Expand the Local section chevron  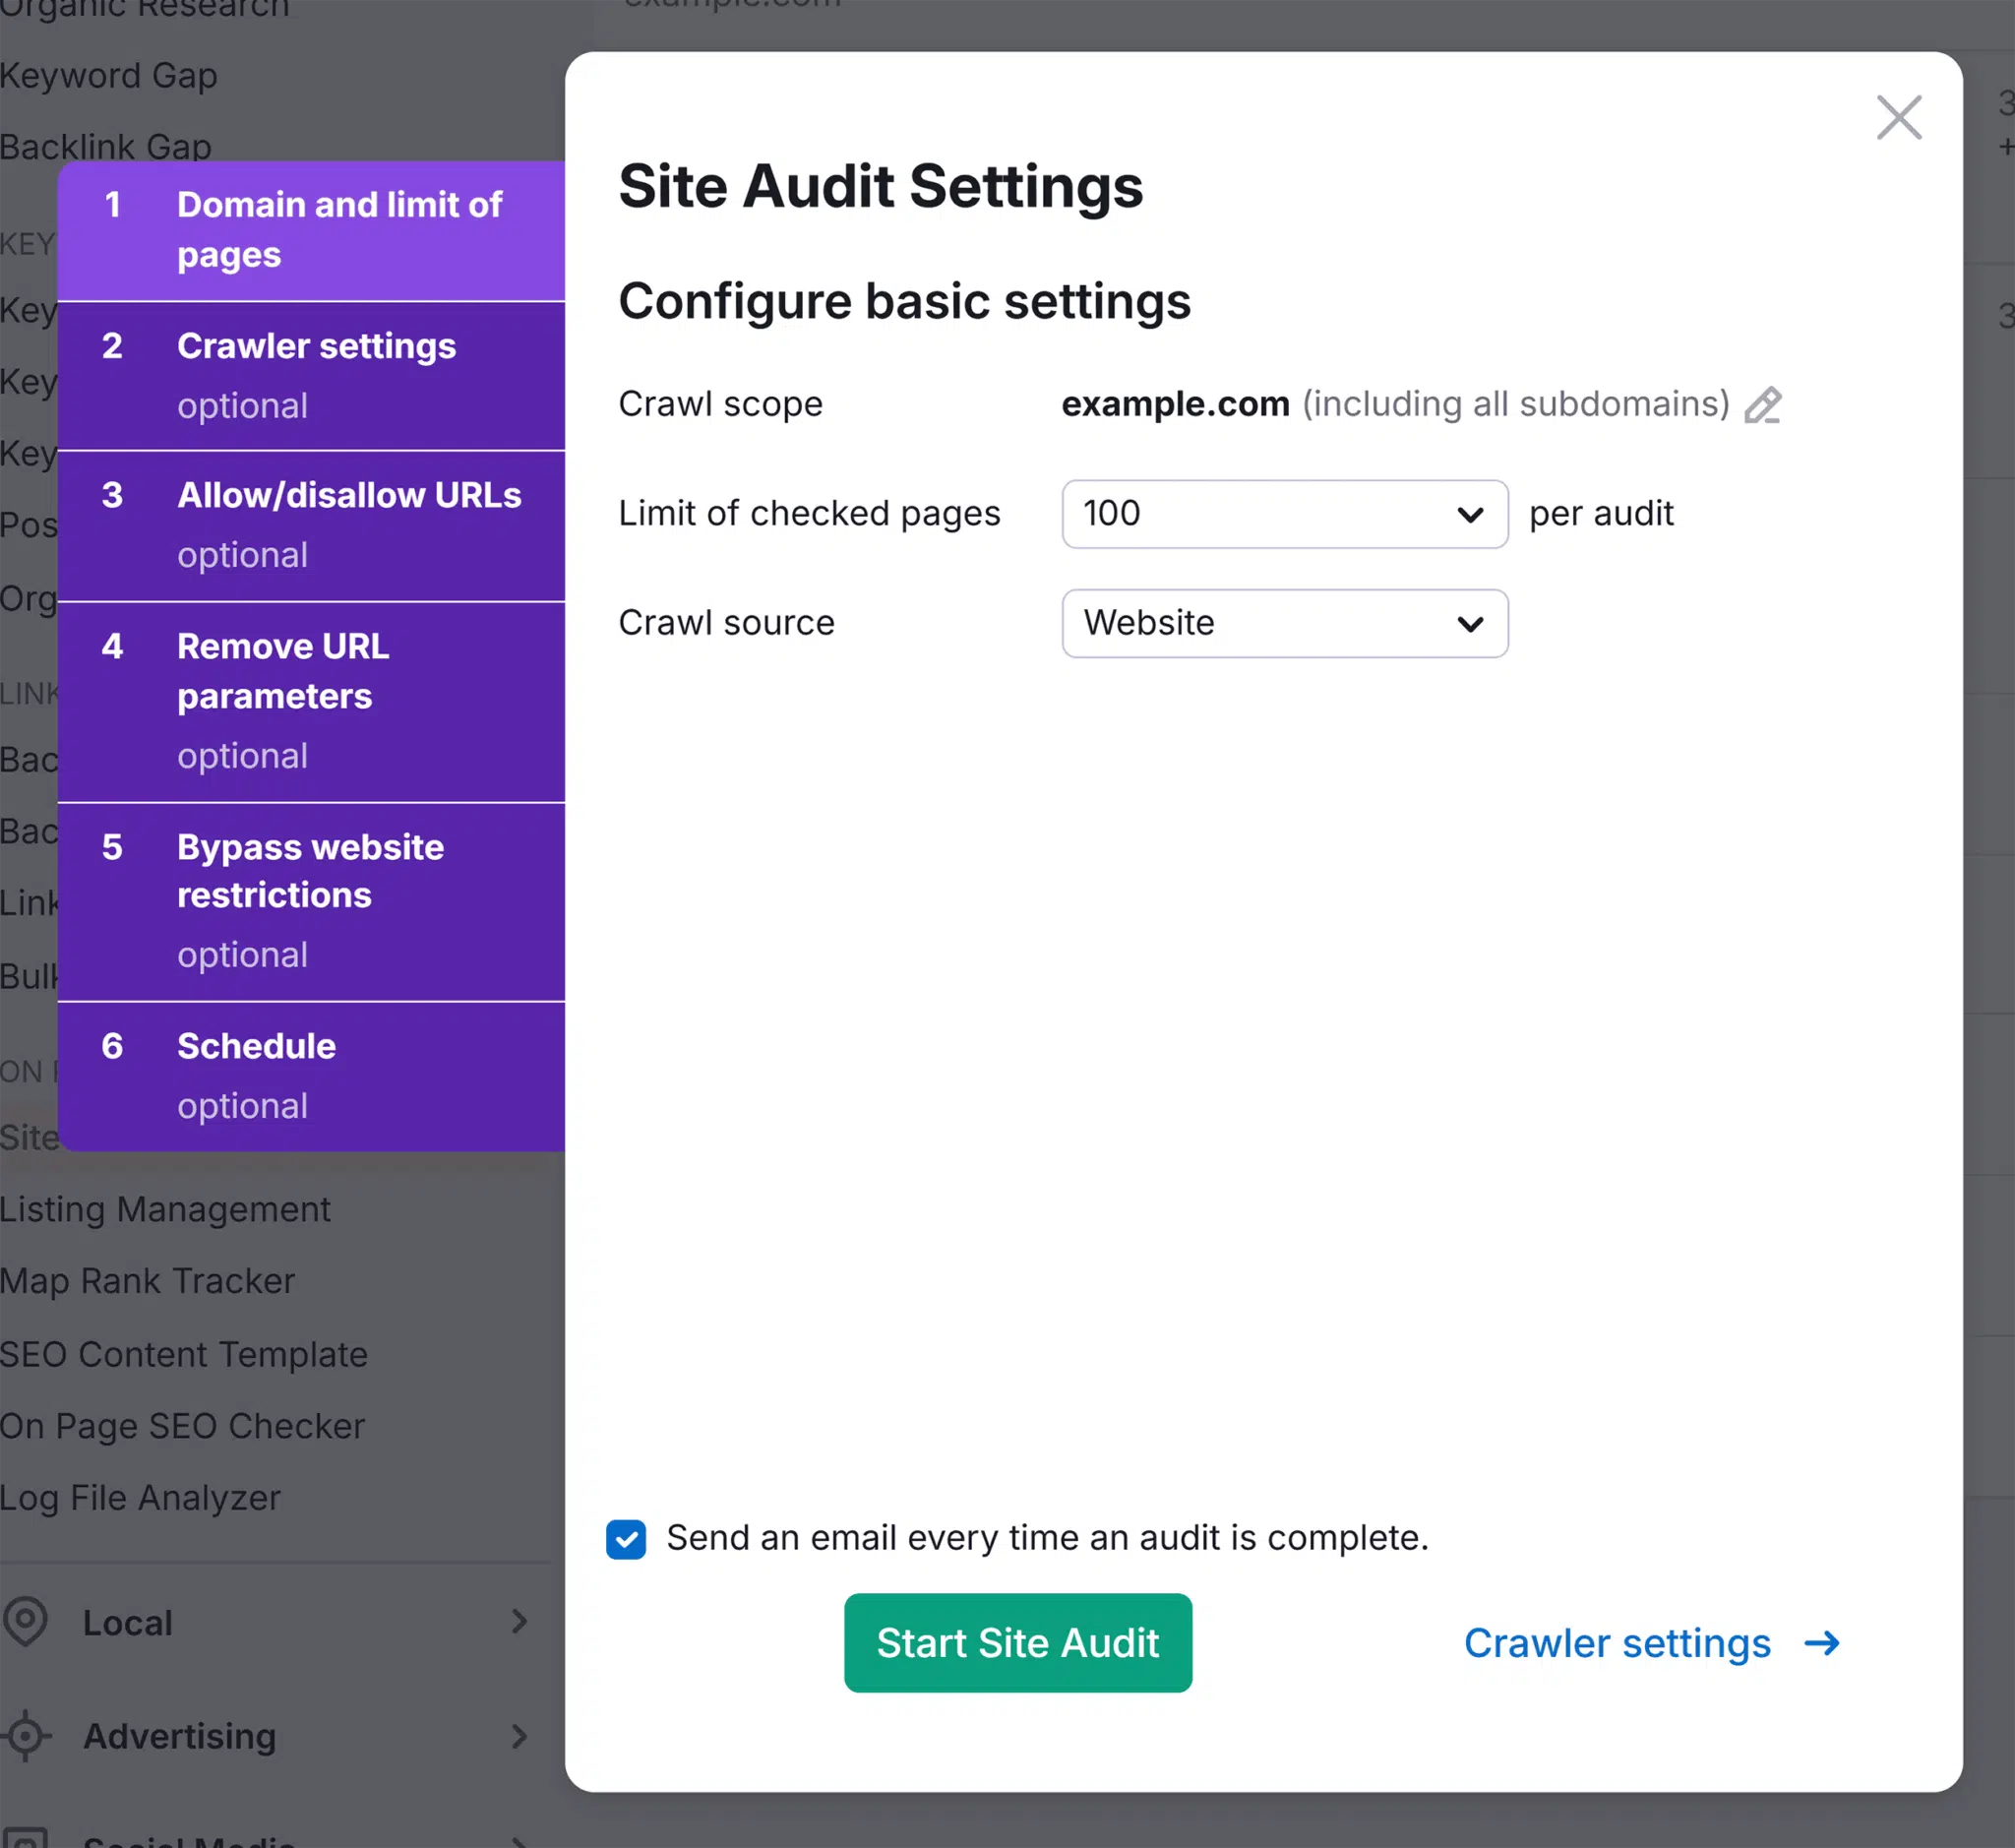click(x=519, y=1622)
